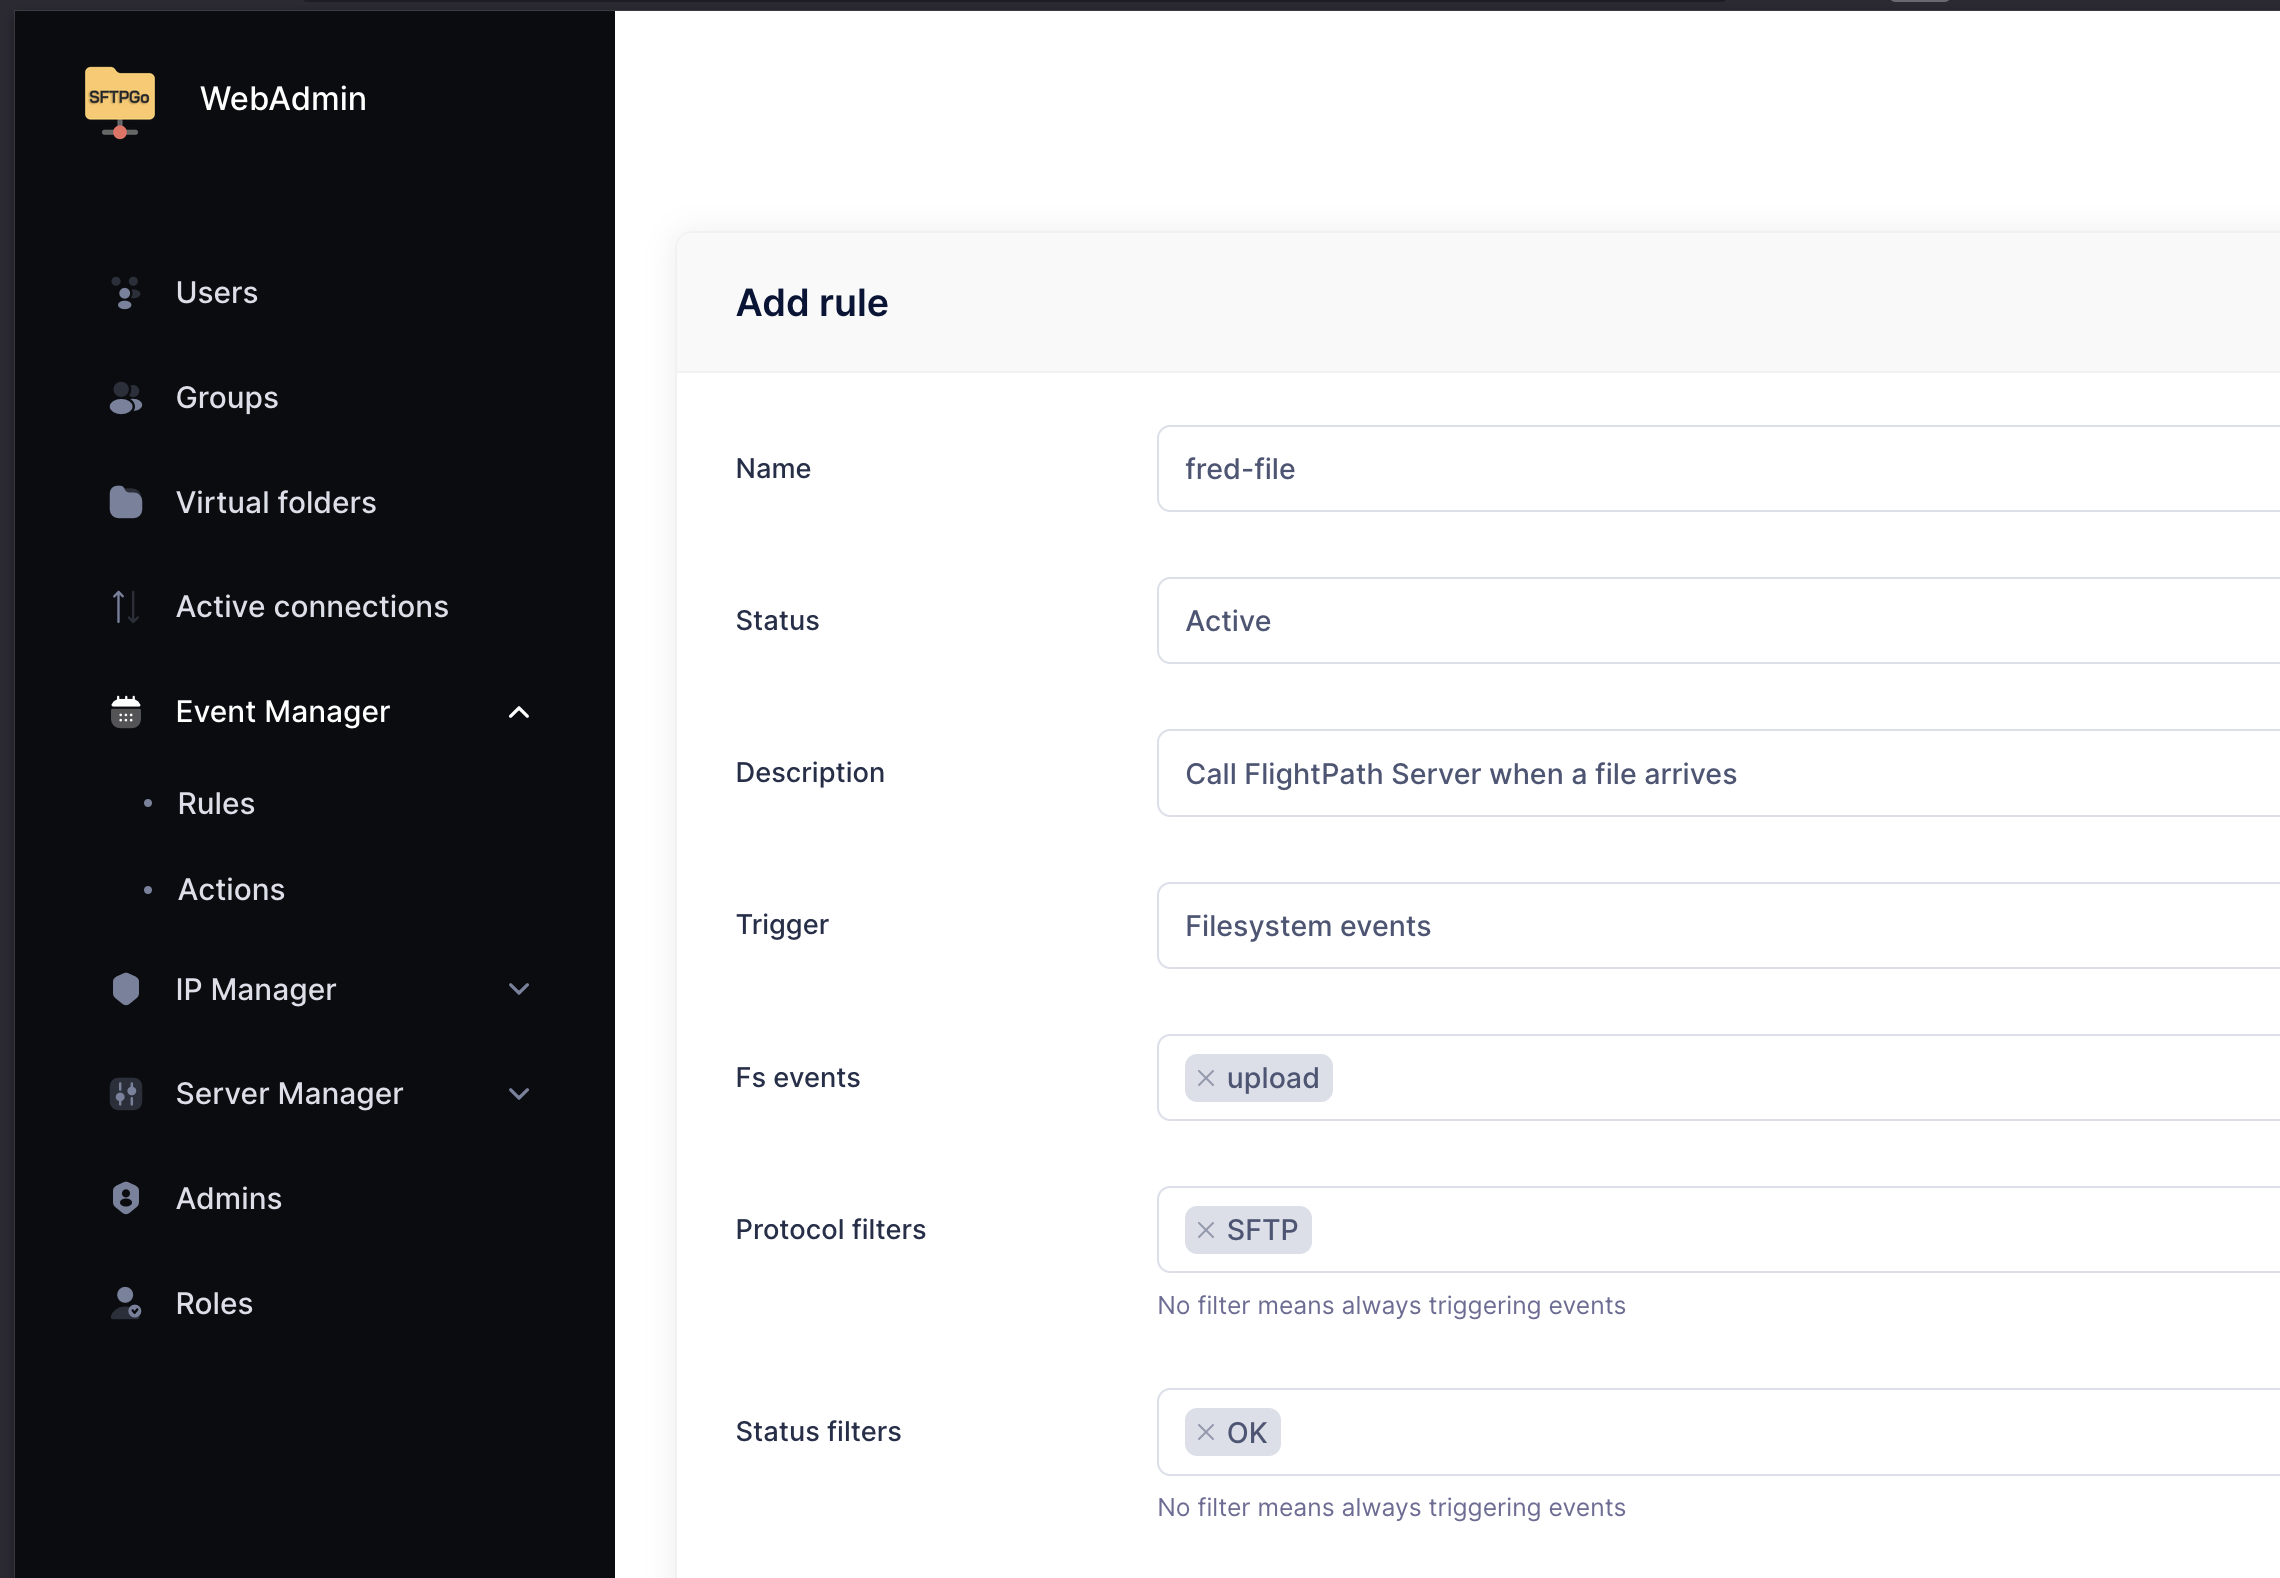Open the Actions submenu item
Image resolution: width=2280 pixels, height=1578 pixels.
[231, 890]
